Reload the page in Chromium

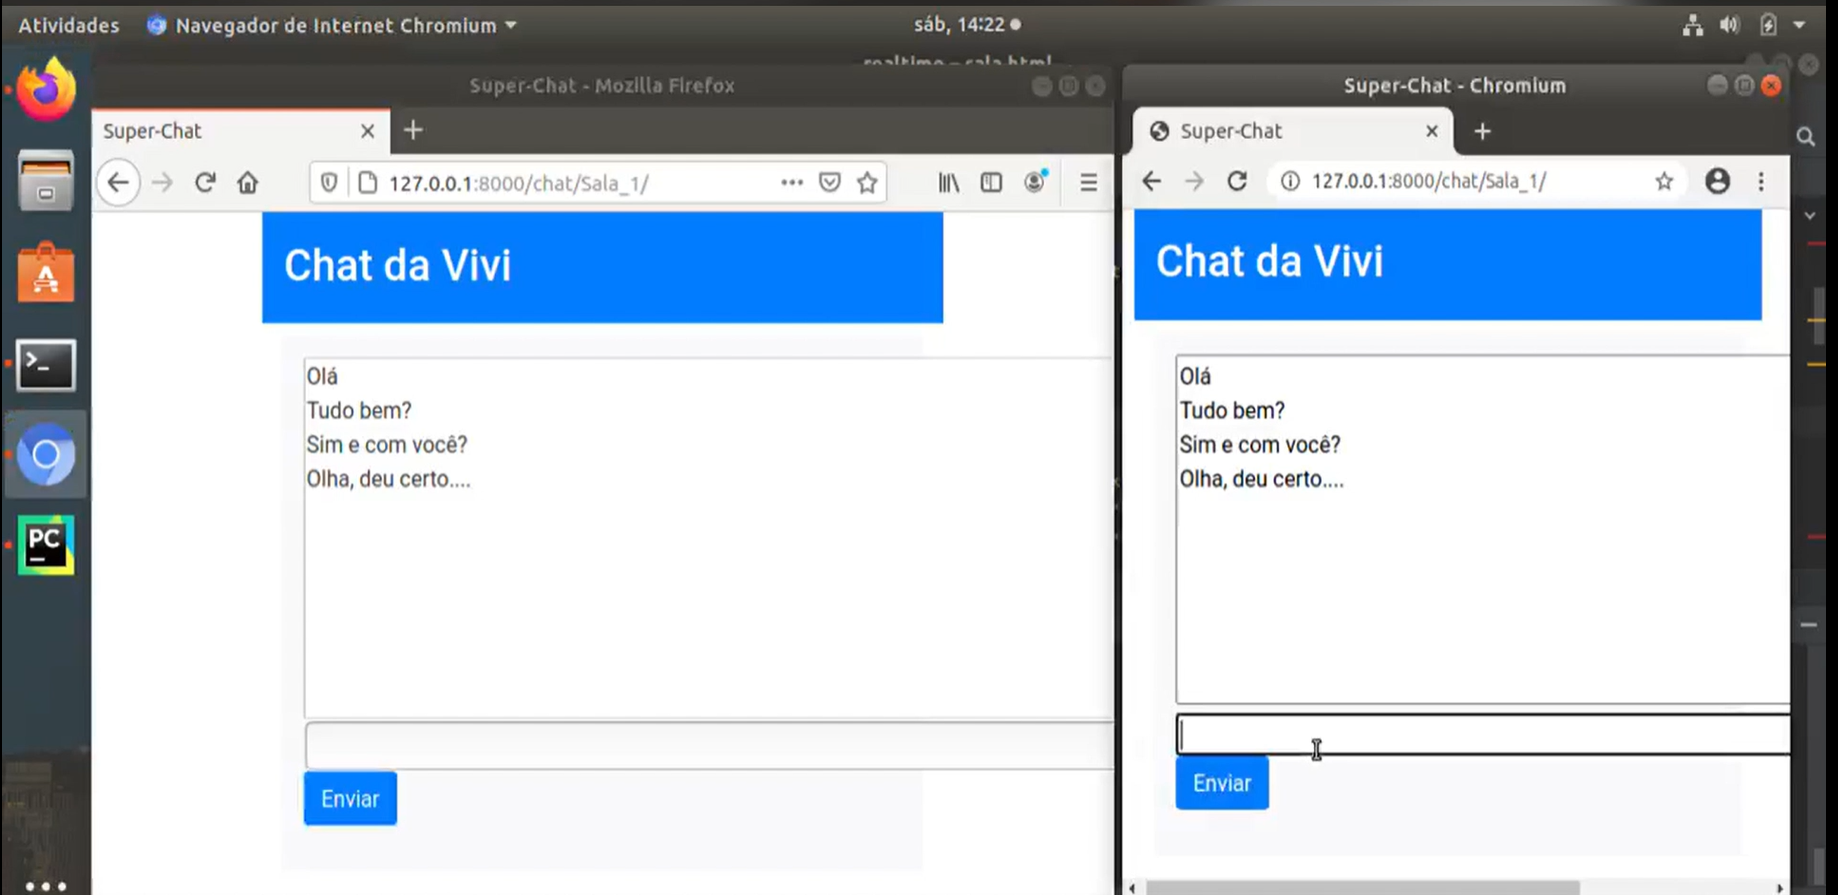tap(1237, 181)
